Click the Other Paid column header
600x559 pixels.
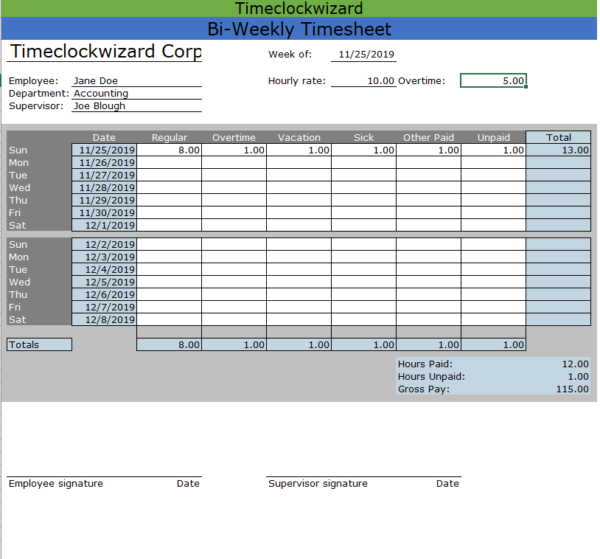(429, 137)
